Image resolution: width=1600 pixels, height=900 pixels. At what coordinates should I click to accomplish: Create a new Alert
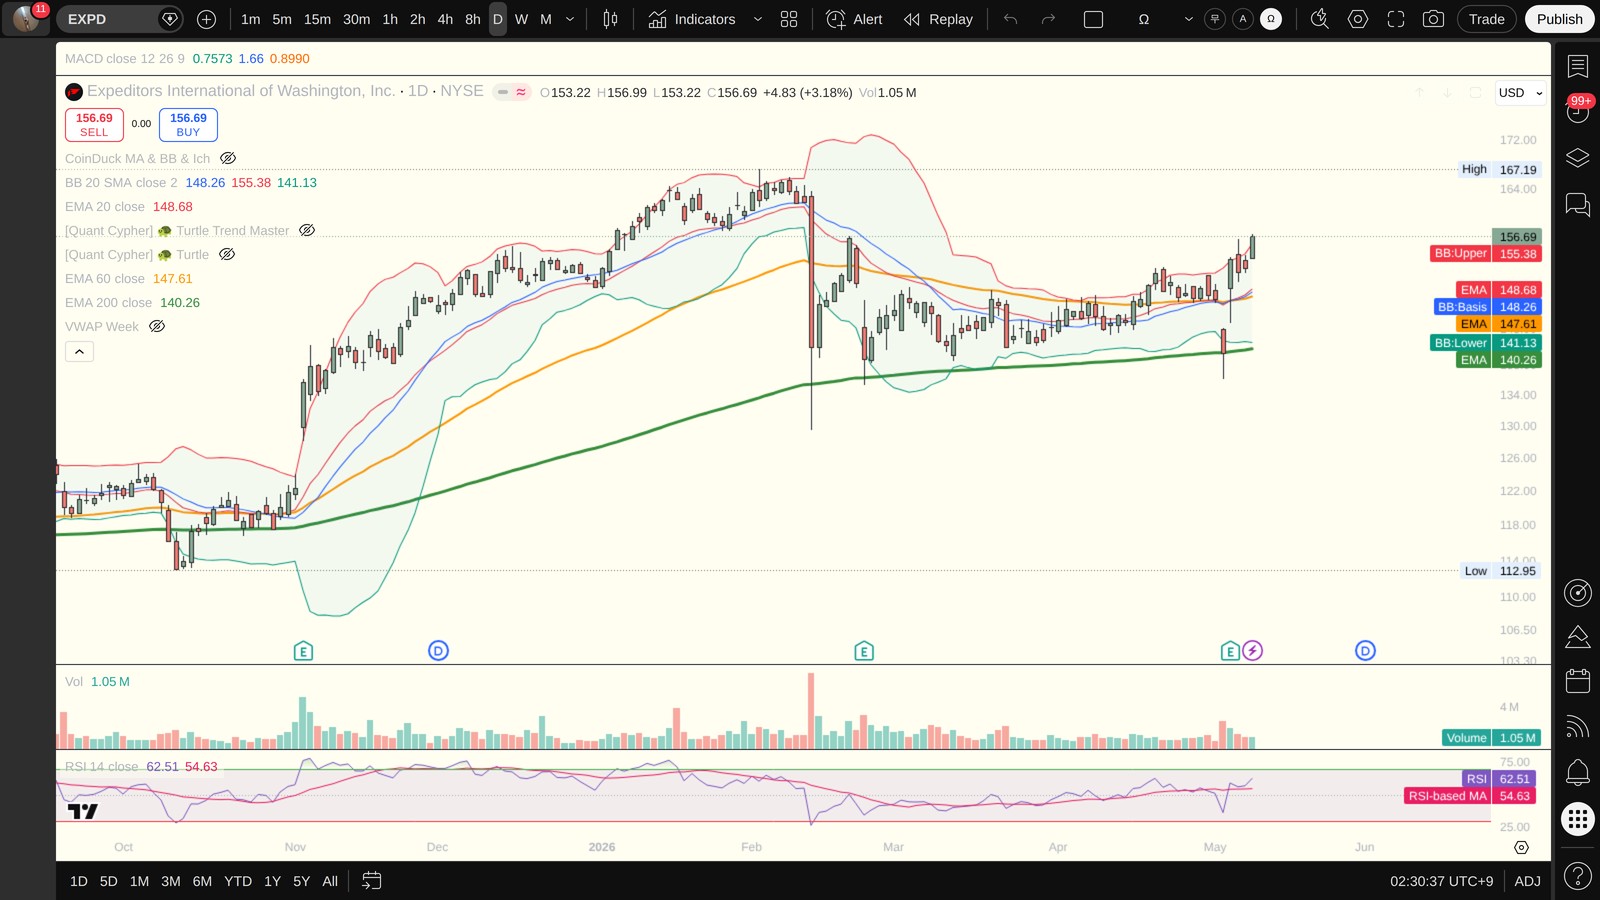(x=855, y=19)
